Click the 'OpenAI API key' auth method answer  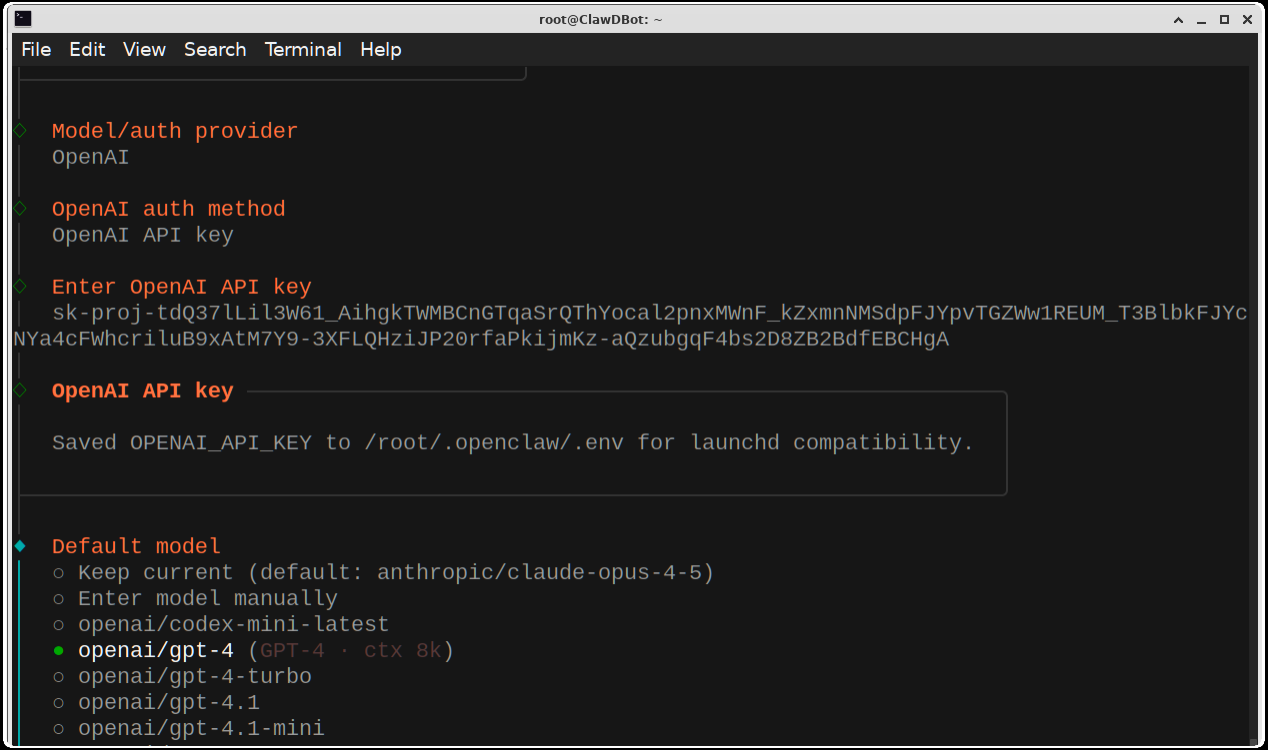(143, 235)
